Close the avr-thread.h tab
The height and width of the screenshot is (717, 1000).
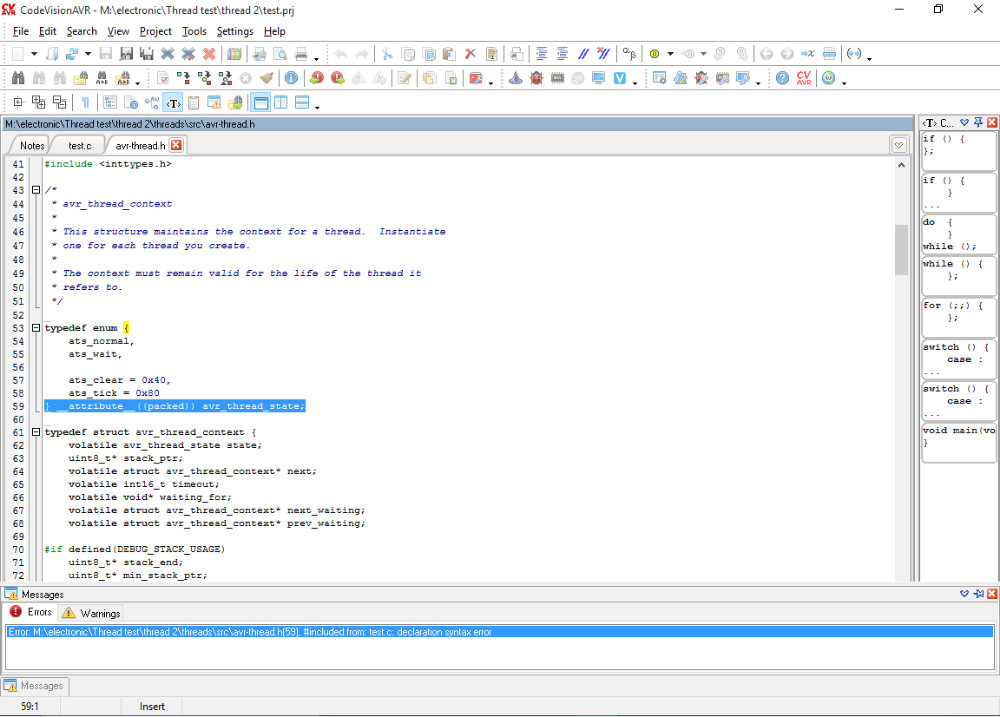[x=176, y=146]
